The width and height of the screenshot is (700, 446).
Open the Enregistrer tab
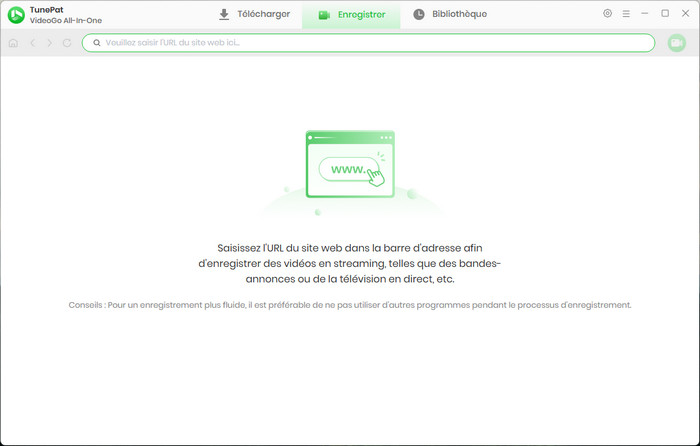coord(351,15)
